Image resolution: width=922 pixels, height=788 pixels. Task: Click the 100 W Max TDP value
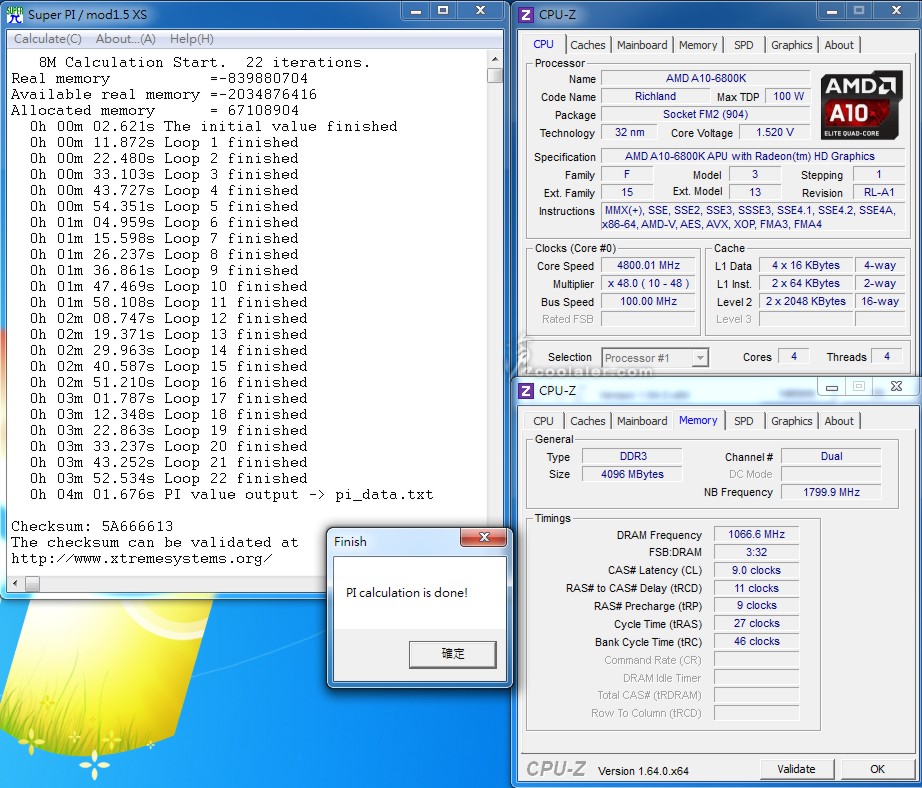pyautogui.click(x=788, y=96)
